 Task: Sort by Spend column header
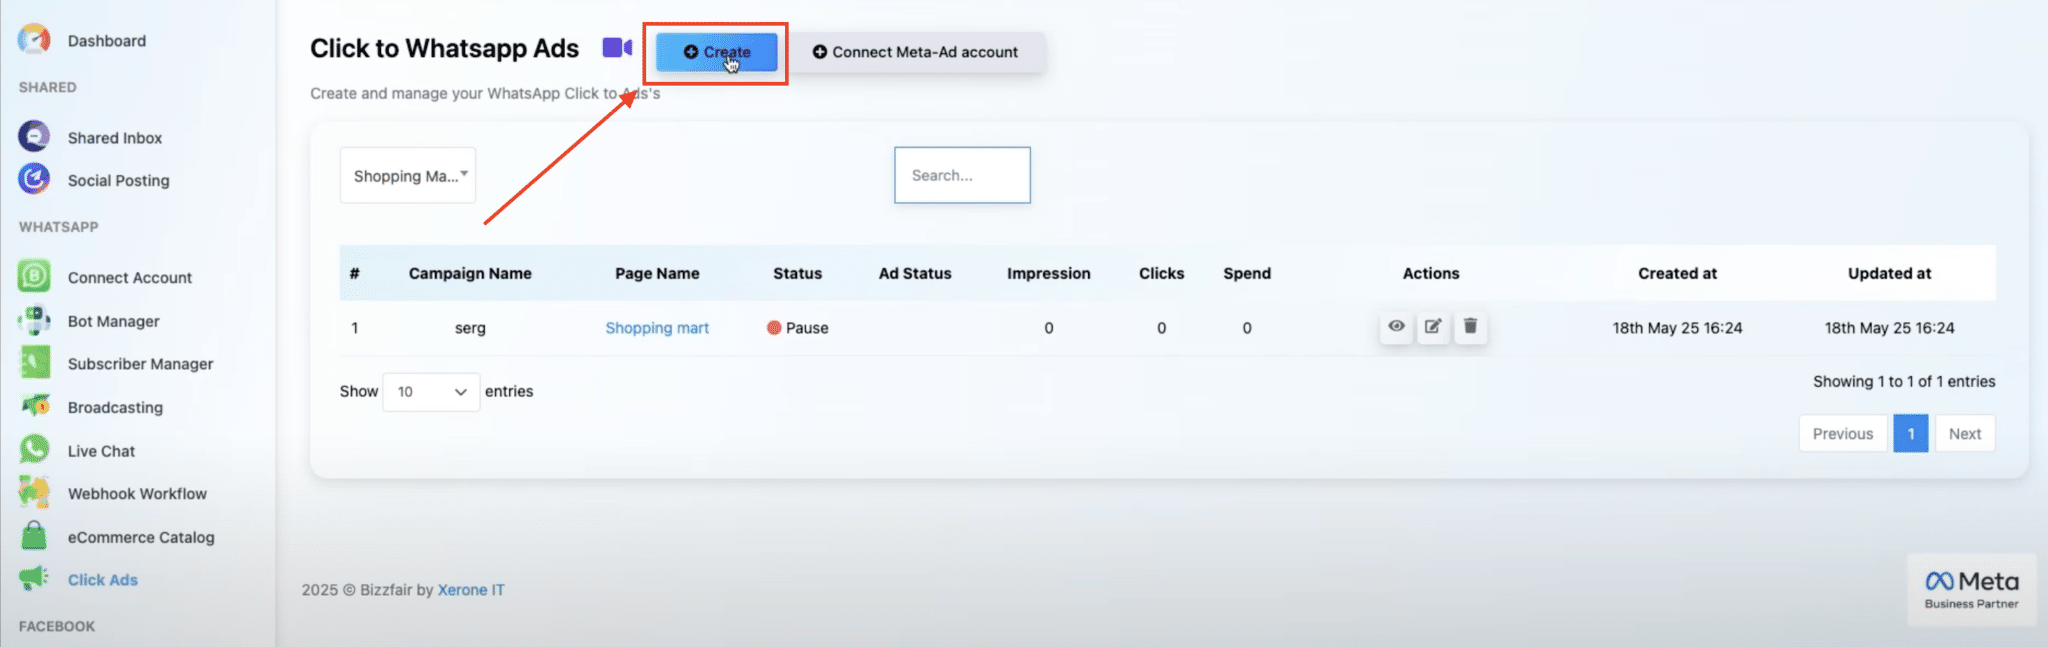pos(1247,273)
